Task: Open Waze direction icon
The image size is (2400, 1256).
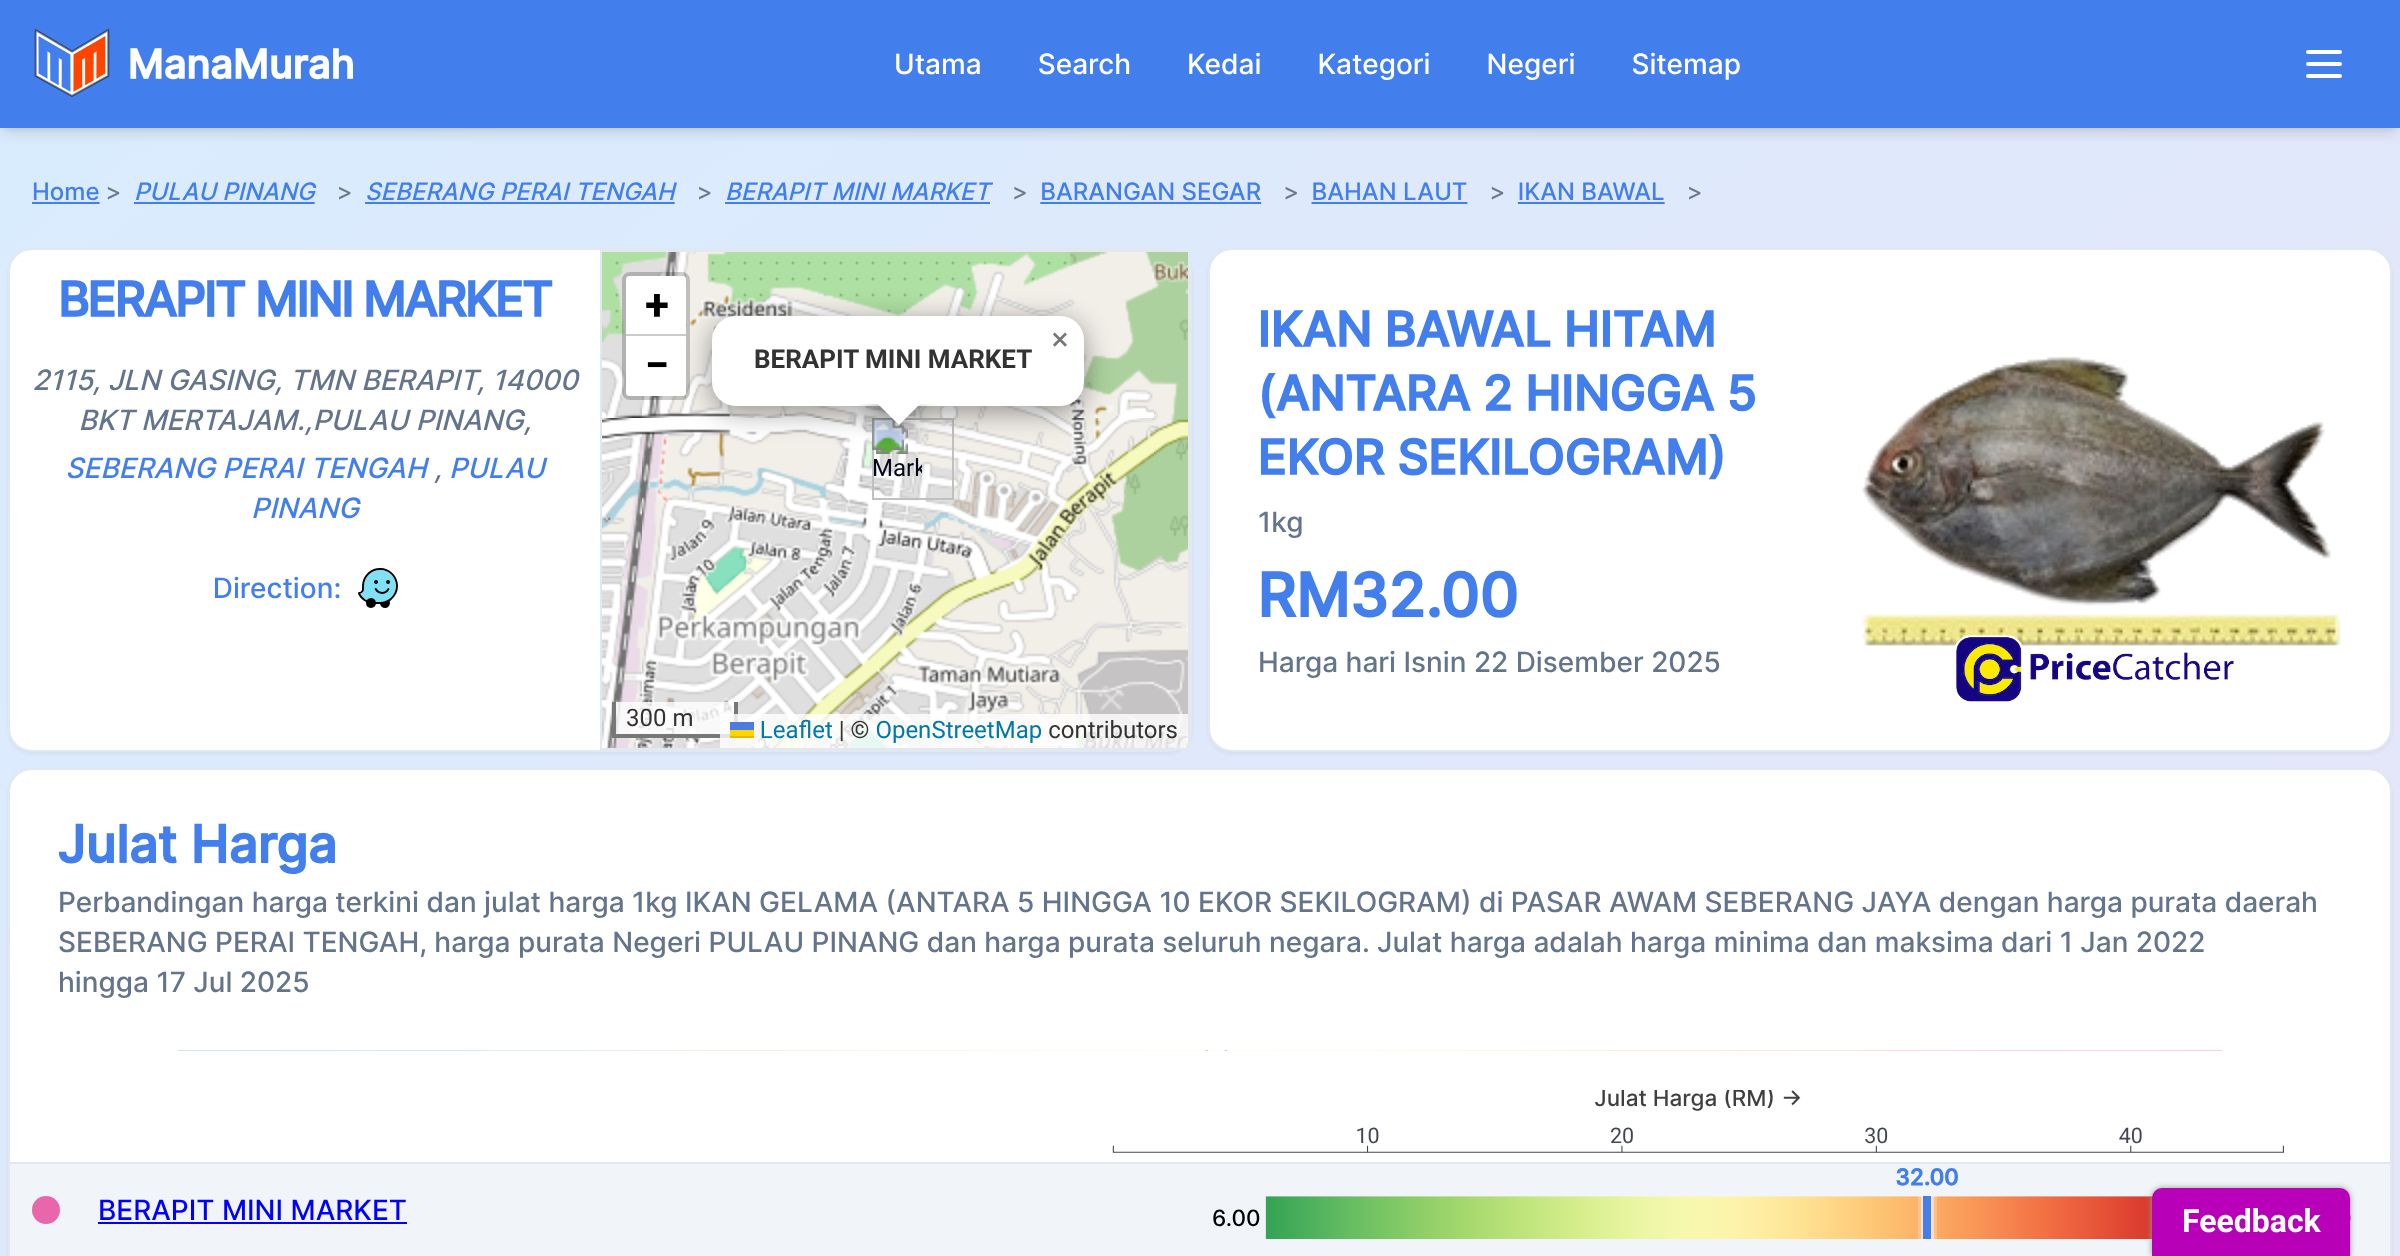Action: tap(378, 588)
